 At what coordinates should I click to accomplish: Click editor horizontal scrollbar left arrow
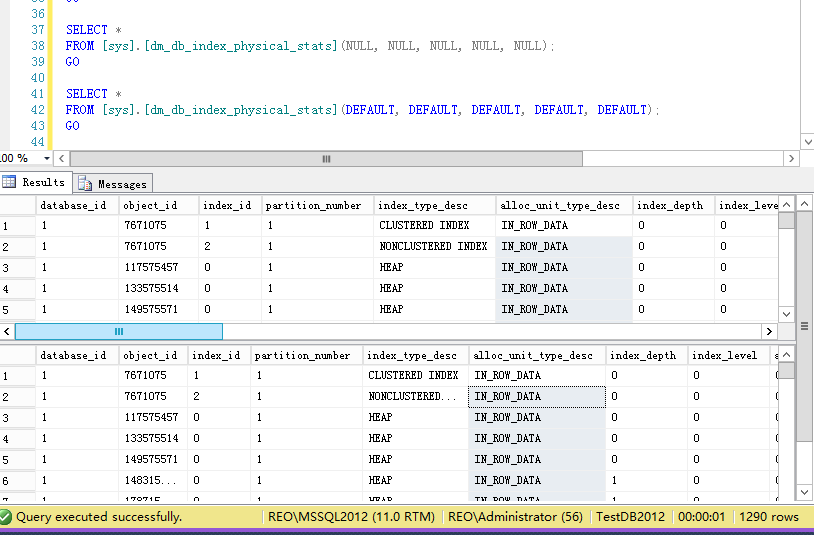pos(62,159)
